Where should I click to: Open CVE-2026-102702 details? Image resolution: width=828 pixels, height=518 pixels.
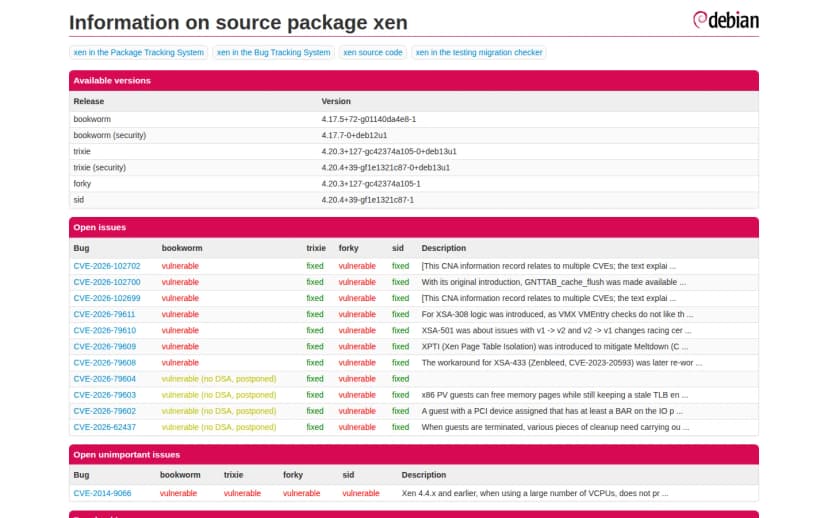107,266
